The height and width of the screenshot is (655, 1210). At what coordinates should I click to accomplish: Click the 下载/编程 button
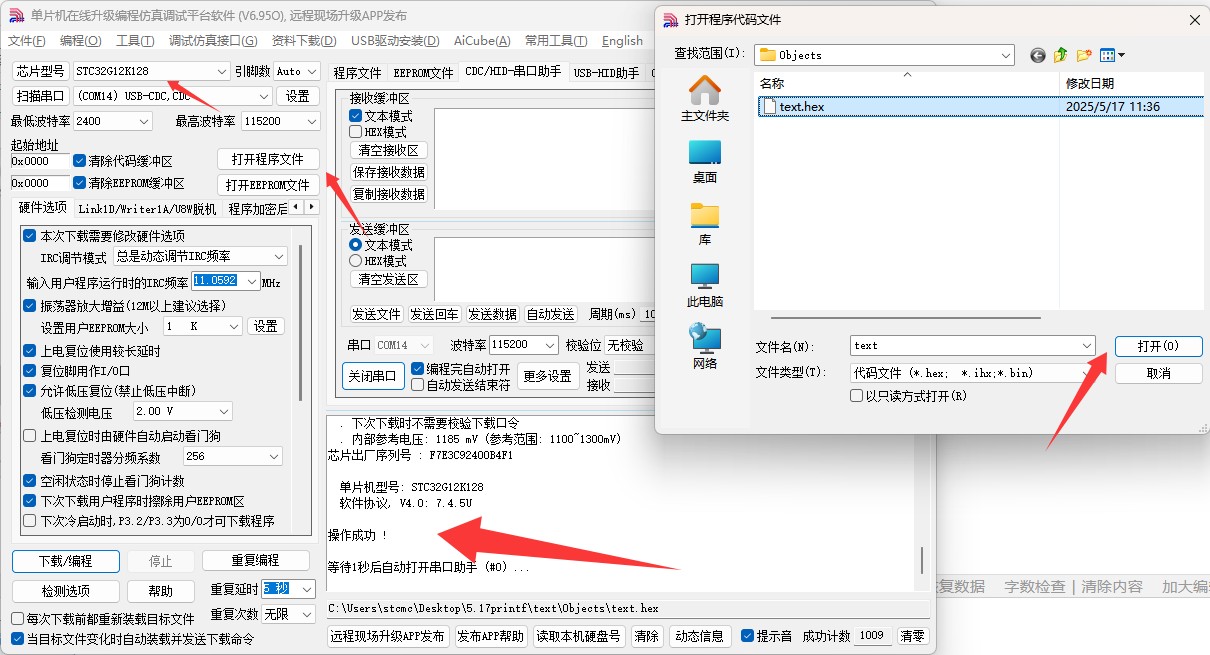pyautogui.click(x=66, y=561)
